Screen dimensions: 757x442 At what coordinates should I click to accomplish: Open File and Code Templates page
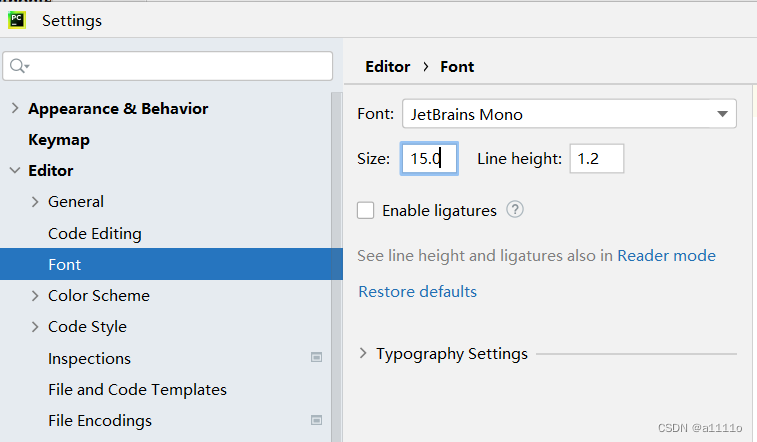[x=137, y=389]
